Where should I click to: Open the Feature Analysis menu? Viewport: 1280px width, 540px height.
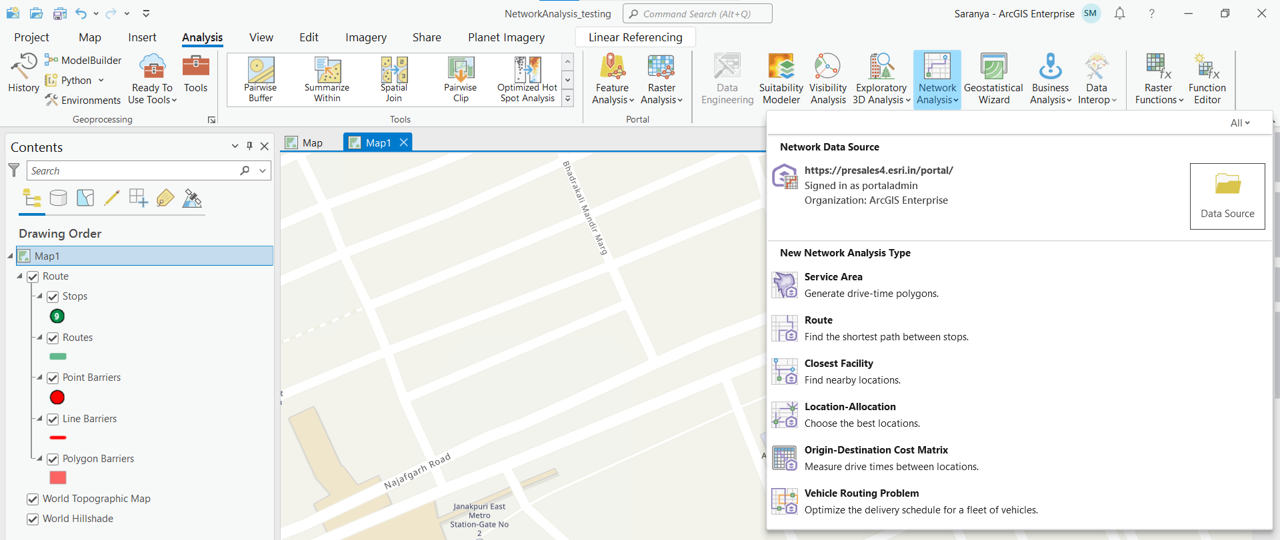click(613, 79)
